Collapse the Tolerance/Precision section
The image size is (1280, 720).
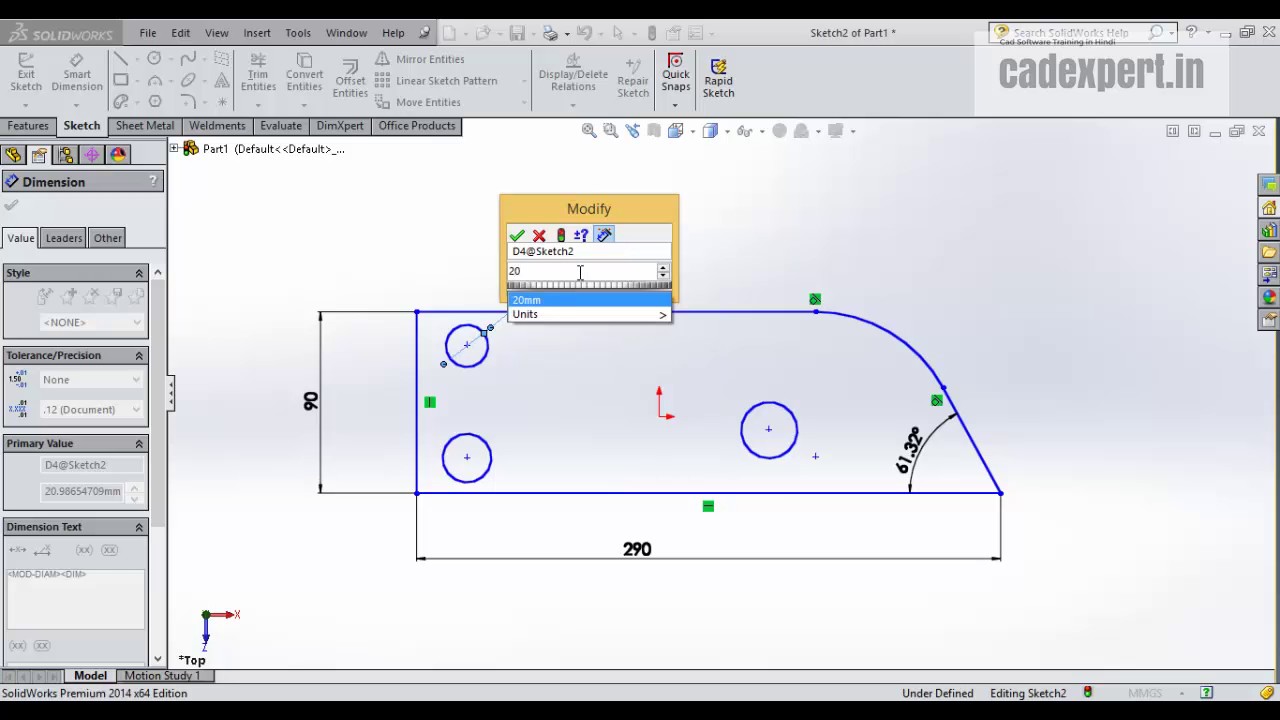139,356
